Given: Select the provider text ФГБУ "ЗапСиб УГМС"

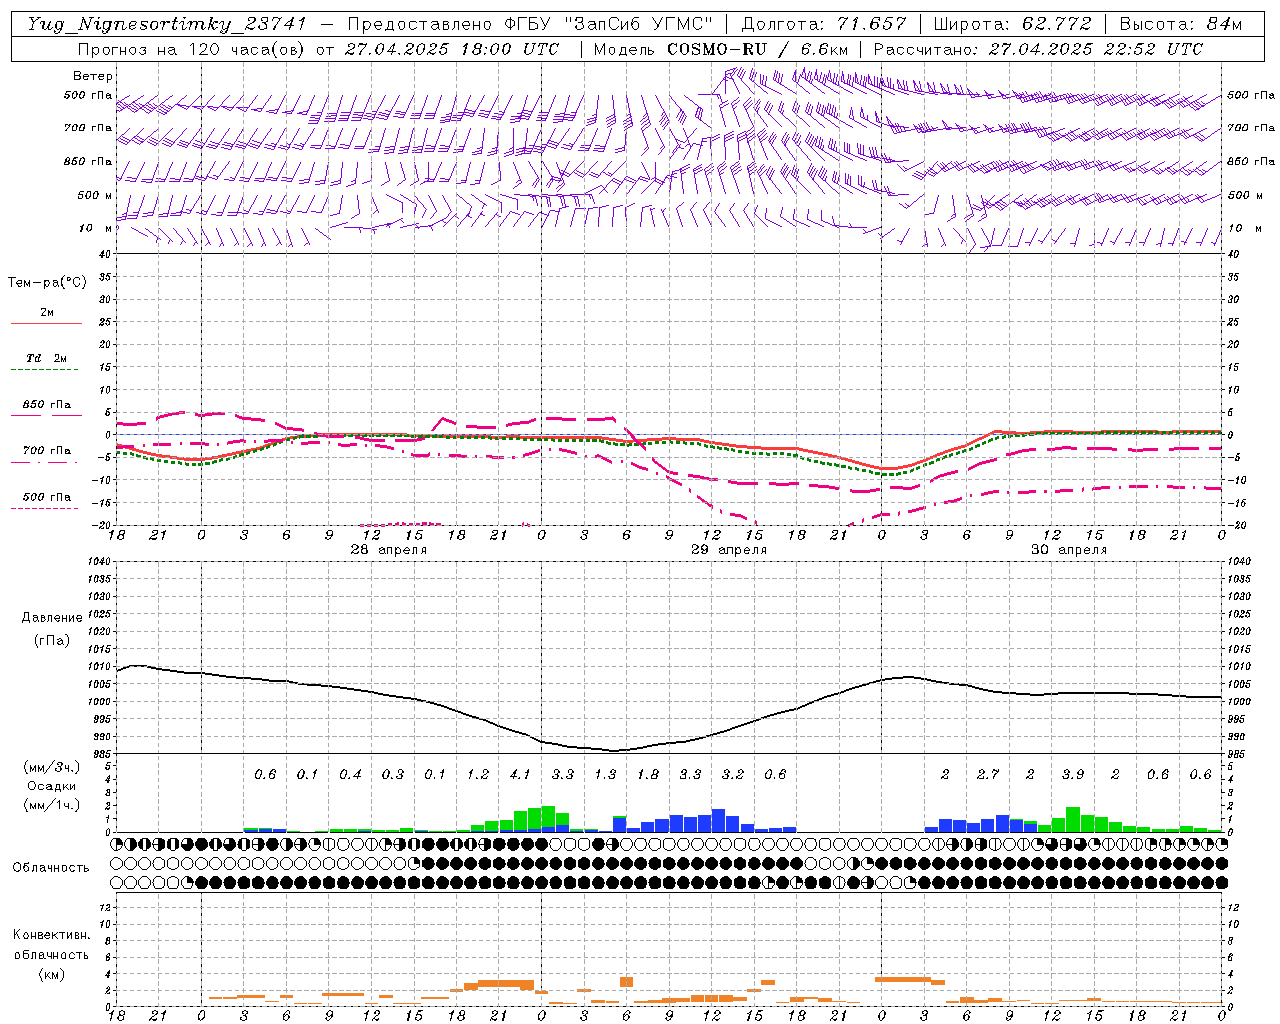Looking at the screenshot, I should pyautogui.click(x=609, y=24).
